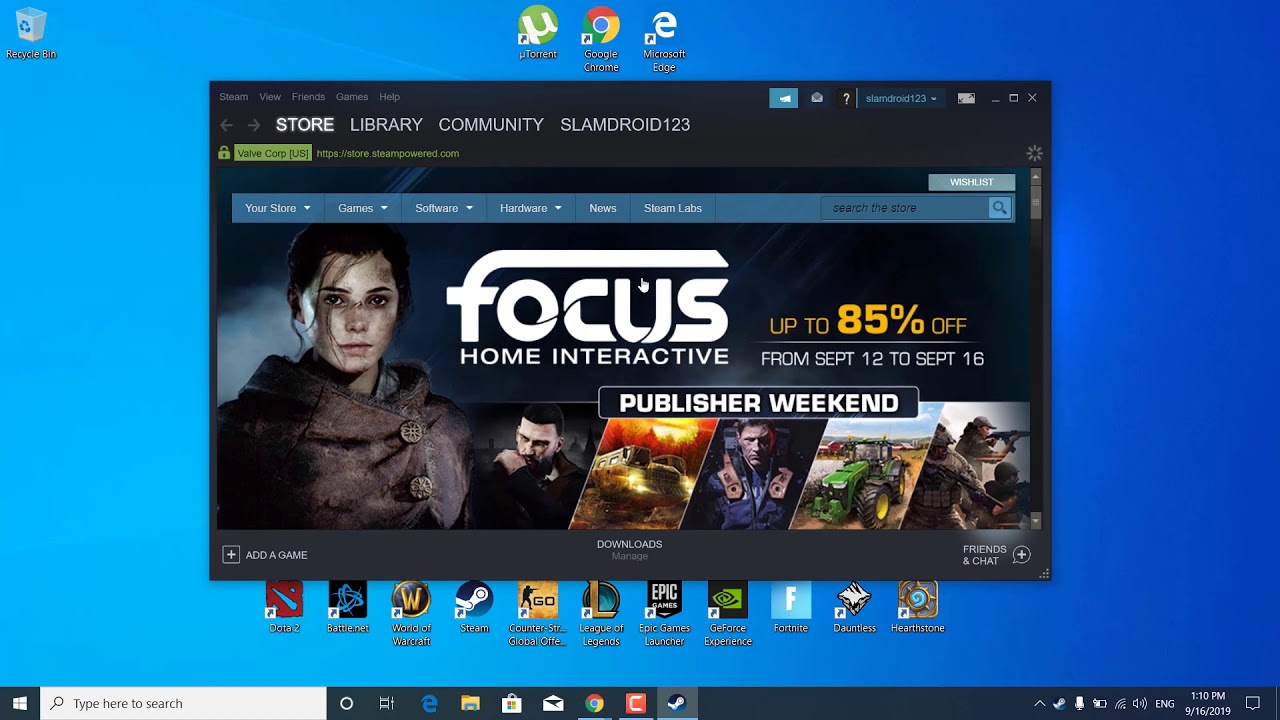1280x720 pixels.
Task: Open Task View on the taskbar
Action: coord(387,703)
